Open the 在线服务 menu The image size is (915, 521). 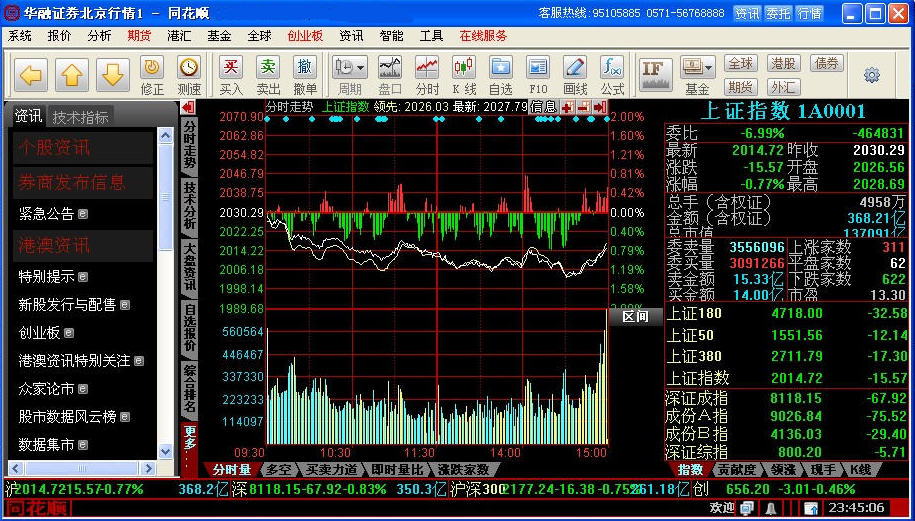coord(483,36)
